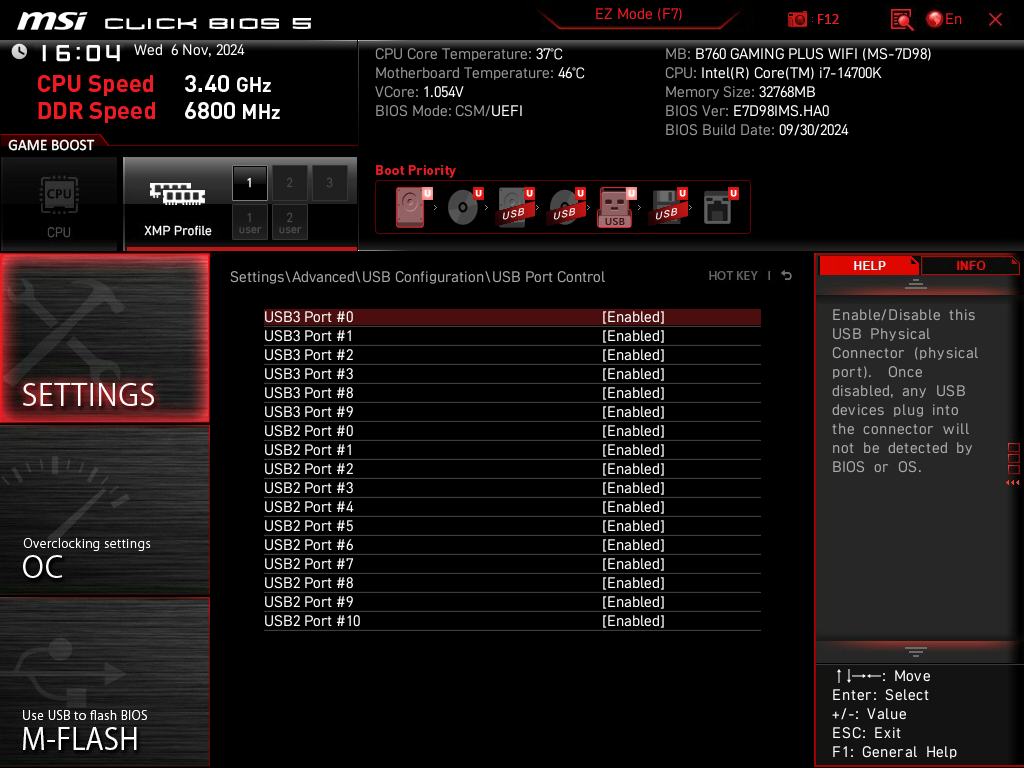The image size is (1024, 768).
Task: Select XMP user profile 2
Action: point(289,222)
